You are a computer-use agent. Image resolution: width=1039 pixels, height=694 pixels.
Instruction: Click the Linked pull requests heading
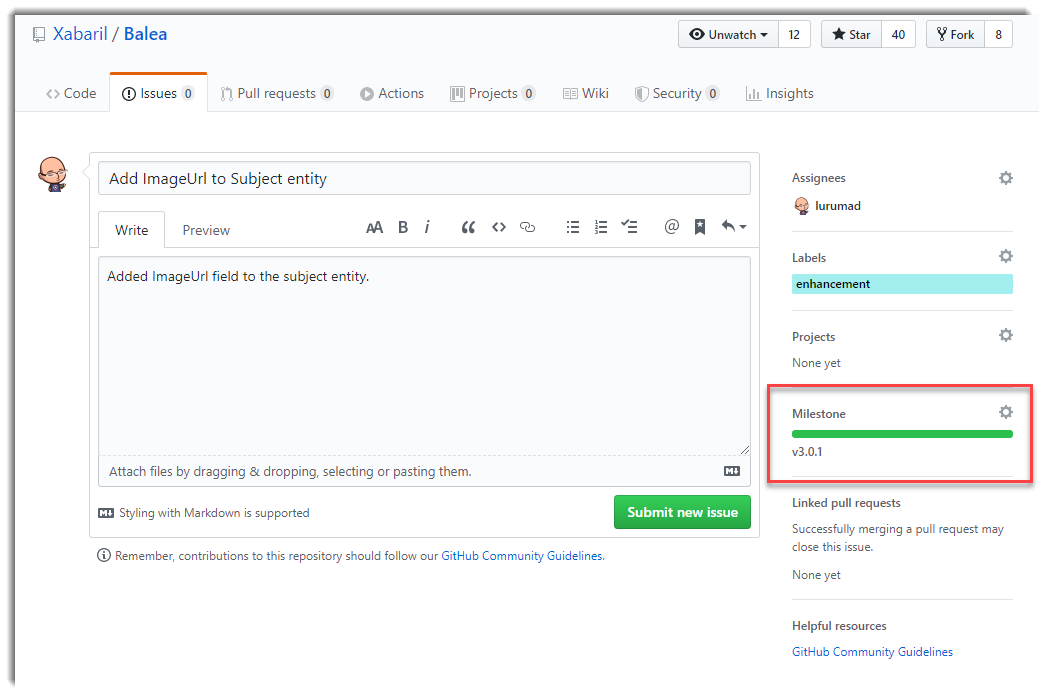click(846, 503)
